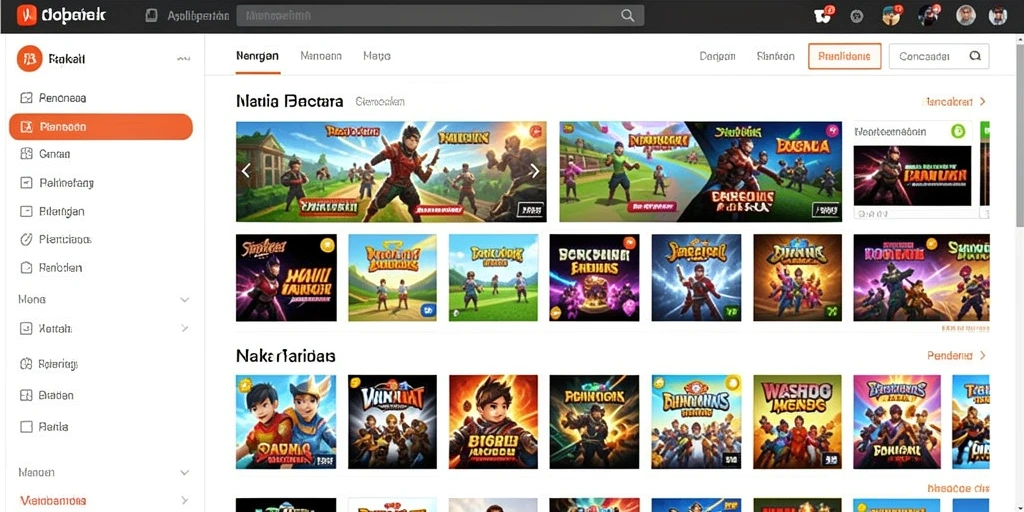Click the icon inside the orange Pienoodo item
1024x512 pixels.
(x=26, y=127)
